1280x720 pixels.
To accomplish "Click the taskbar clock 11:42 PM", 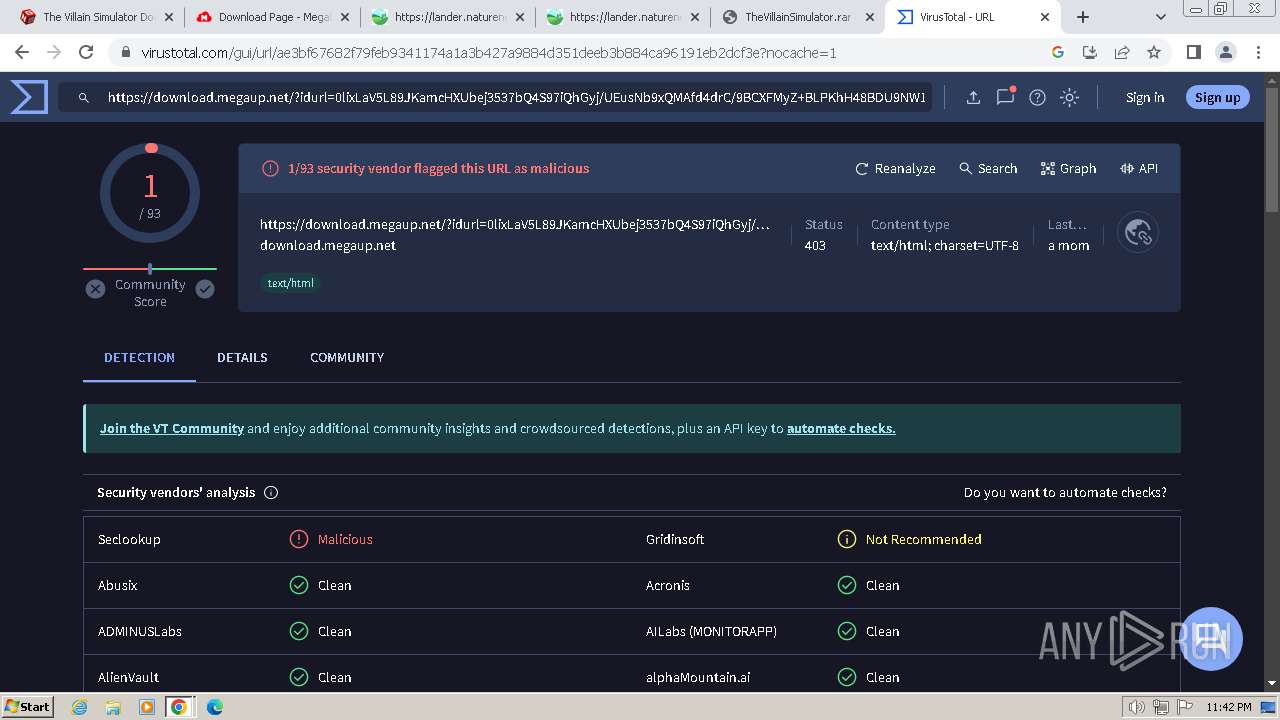I will 1228,707.
